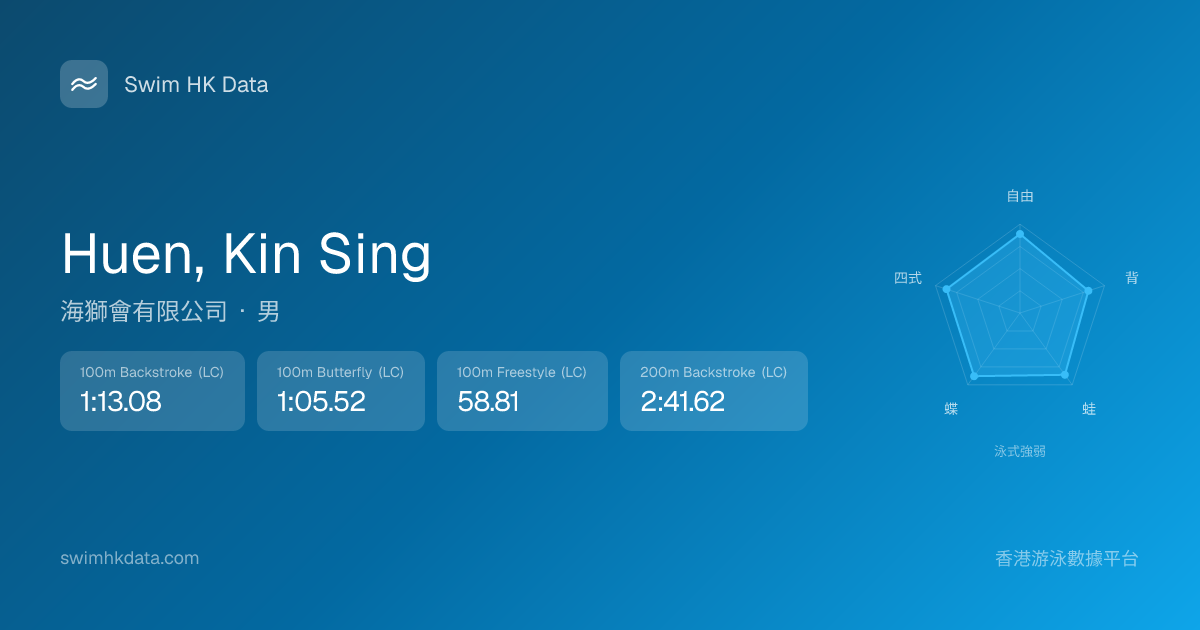Select the swimmer name Huen, Kin Sing
The image size is (1200, 630).
pyautogui.click(x=246, y=254)
